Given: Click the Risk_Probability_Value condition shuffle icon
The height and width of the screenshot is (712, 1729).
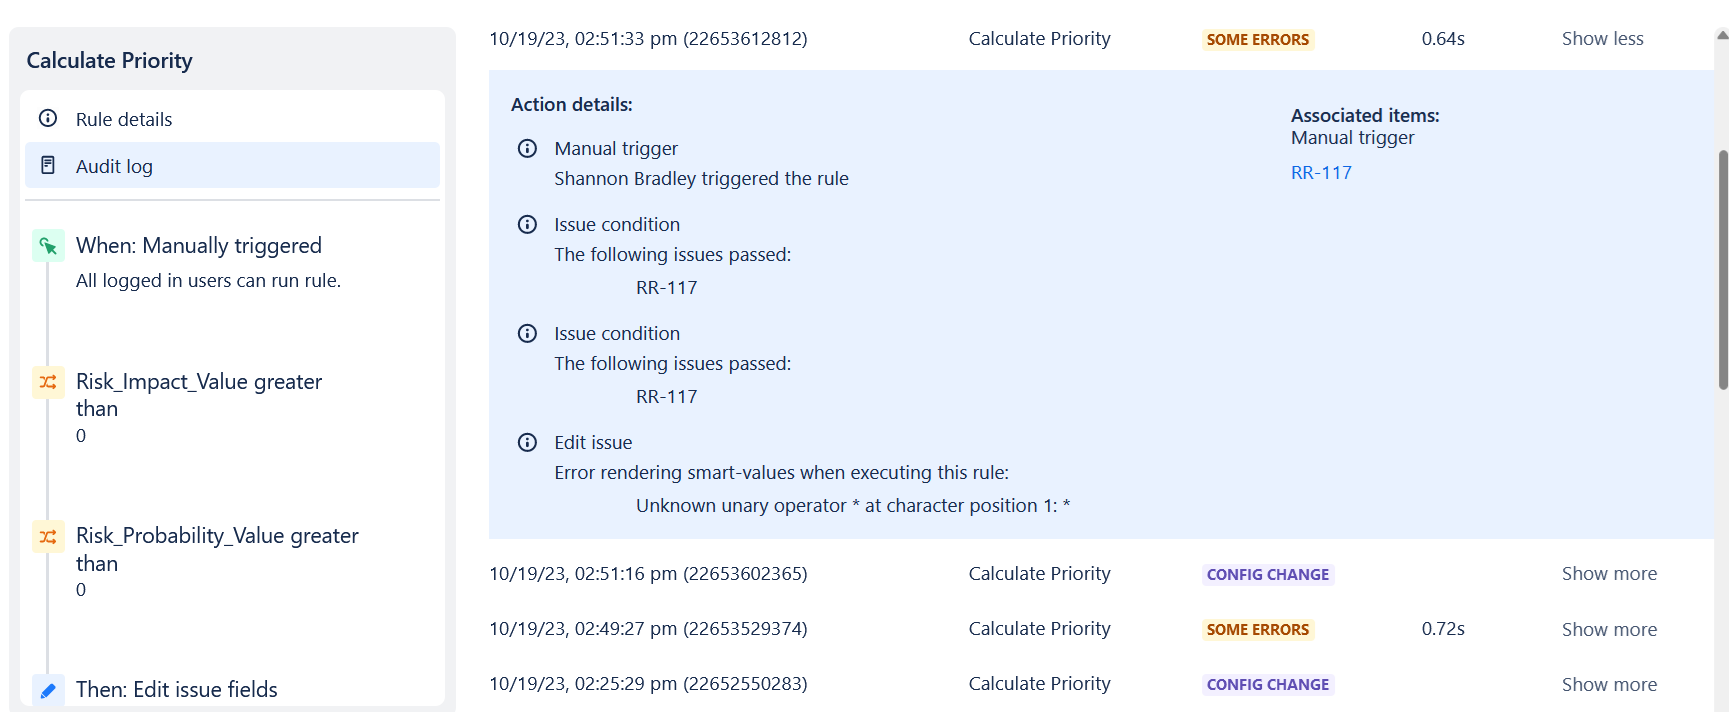Looking at the screenshot, I should (x=48, y=537).
